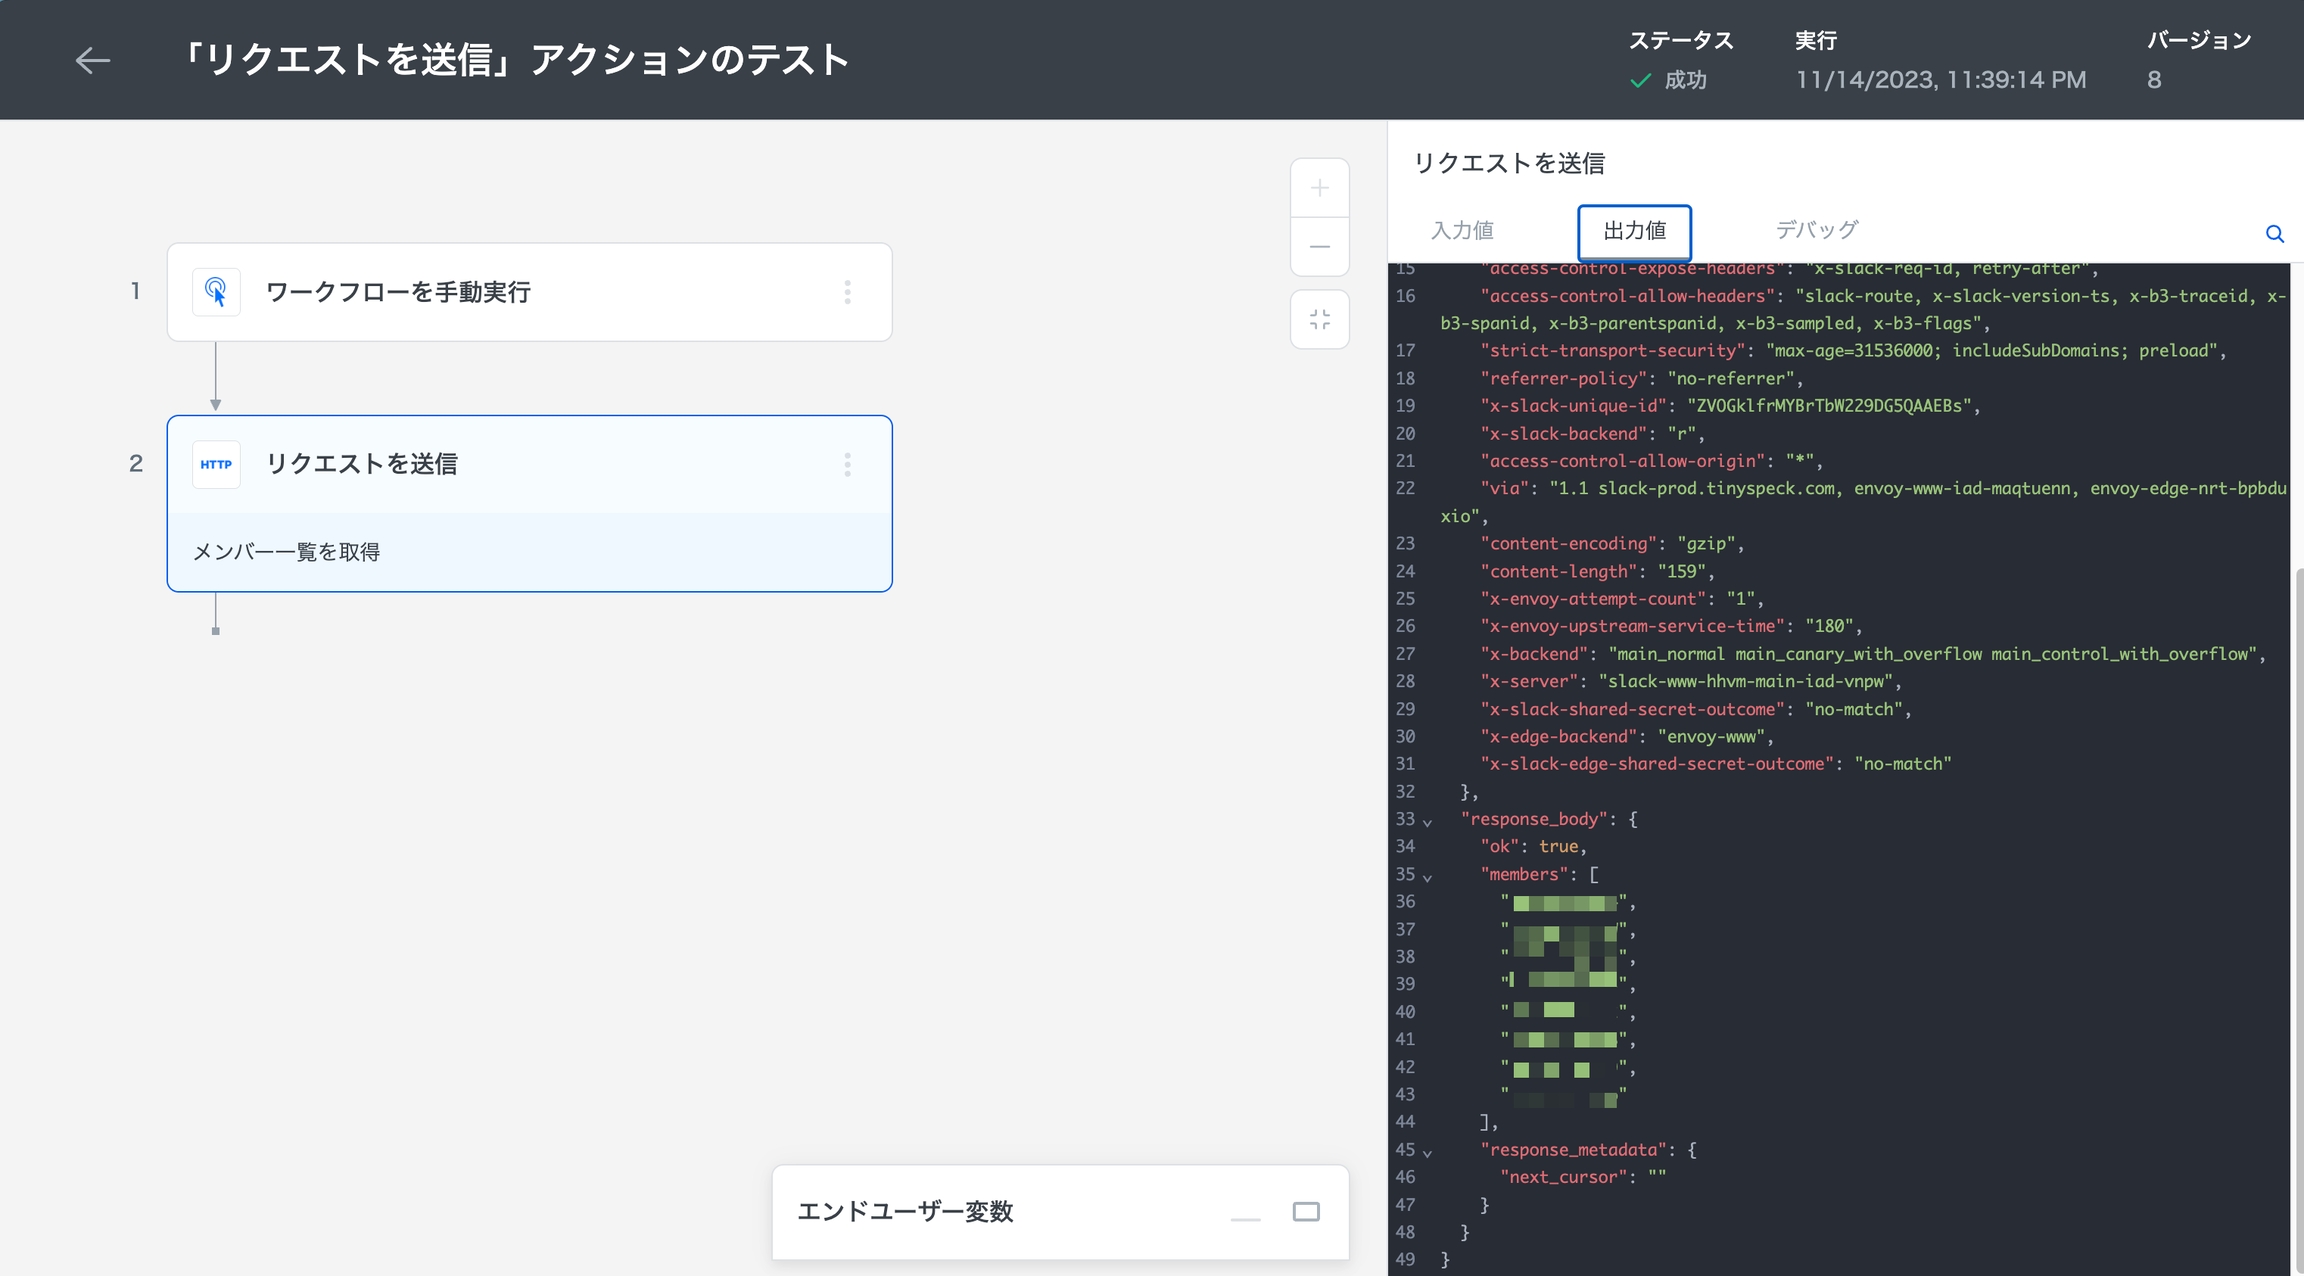Viewport: 2304px width, 1276px height.
Task: Switch to the 入力値 tab
Action: click(x=1462, y=231)
